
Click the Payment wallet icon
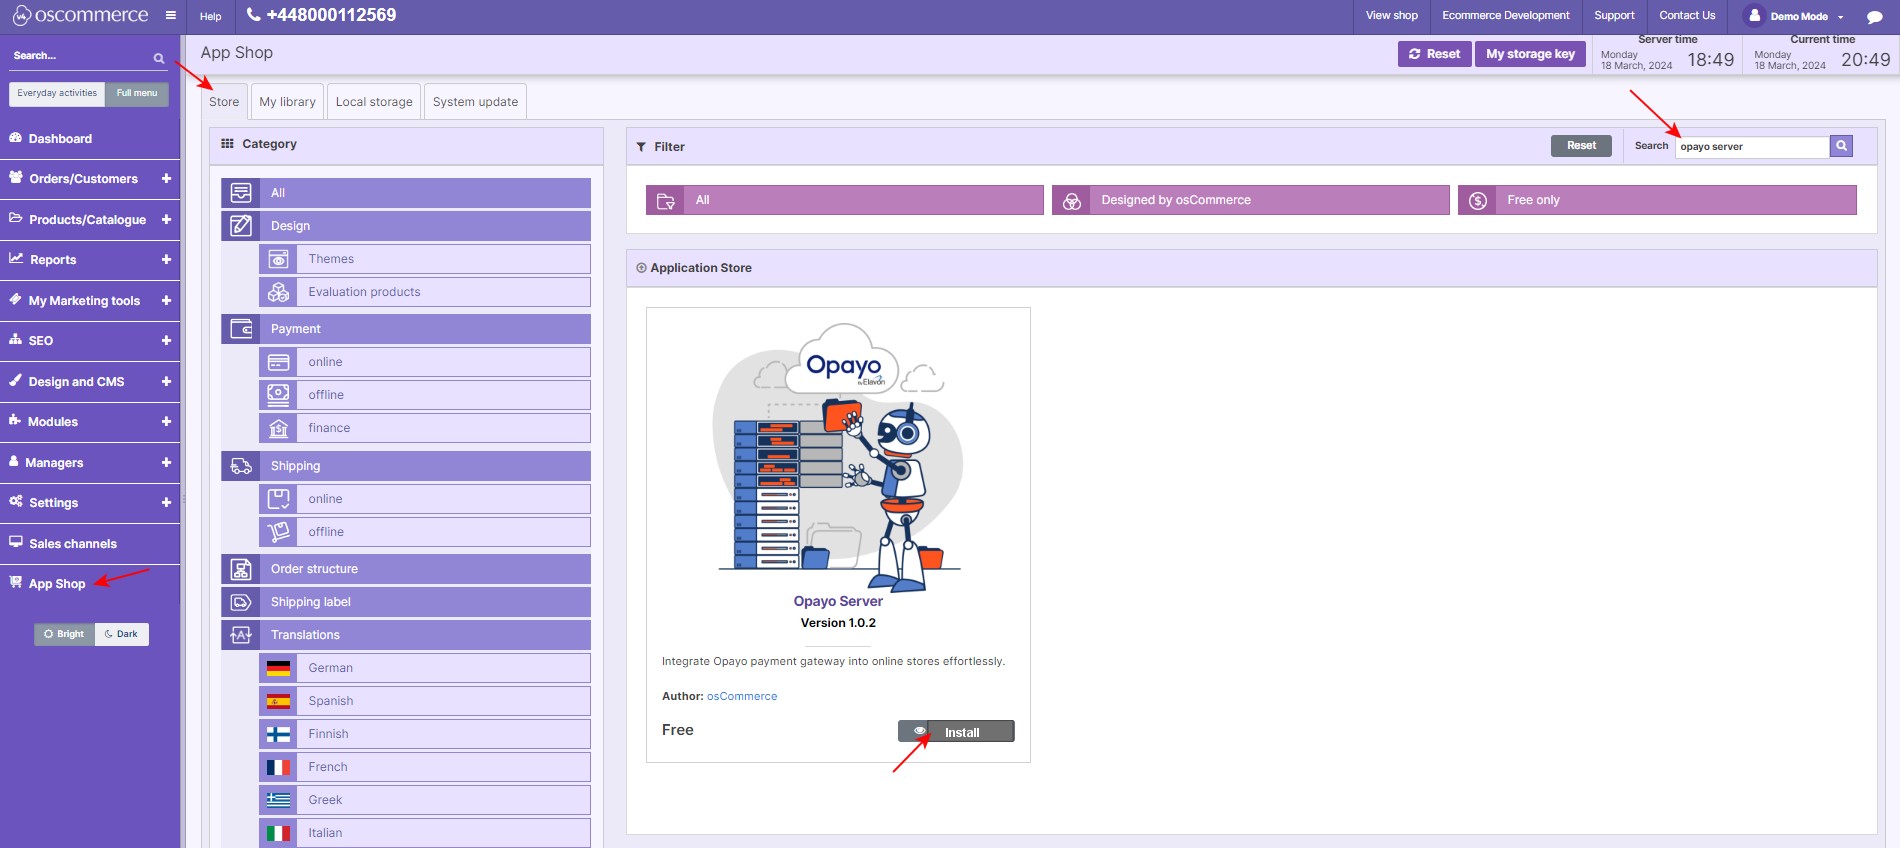point(241,329)
